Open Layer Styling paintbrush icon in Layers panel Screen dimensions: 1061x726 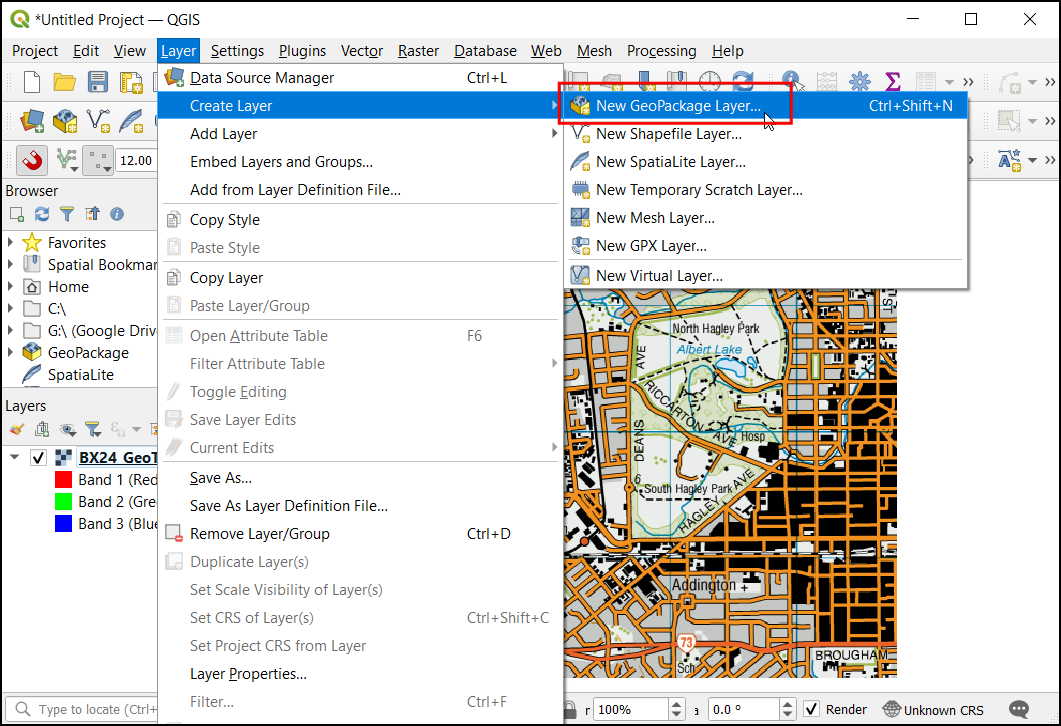pyautogui.click(x=16, y=429)
